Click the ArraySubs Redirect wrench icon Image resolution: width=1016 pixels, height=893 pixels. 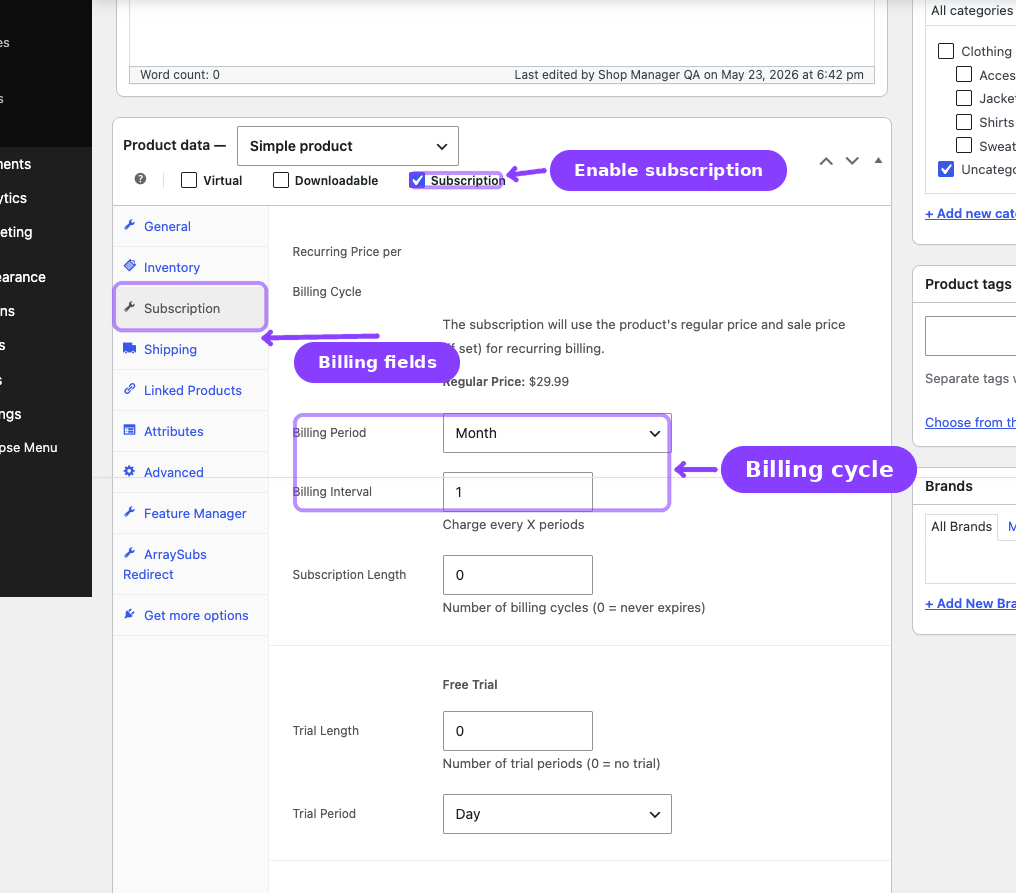pyautogui.click(x=130, y=553)
